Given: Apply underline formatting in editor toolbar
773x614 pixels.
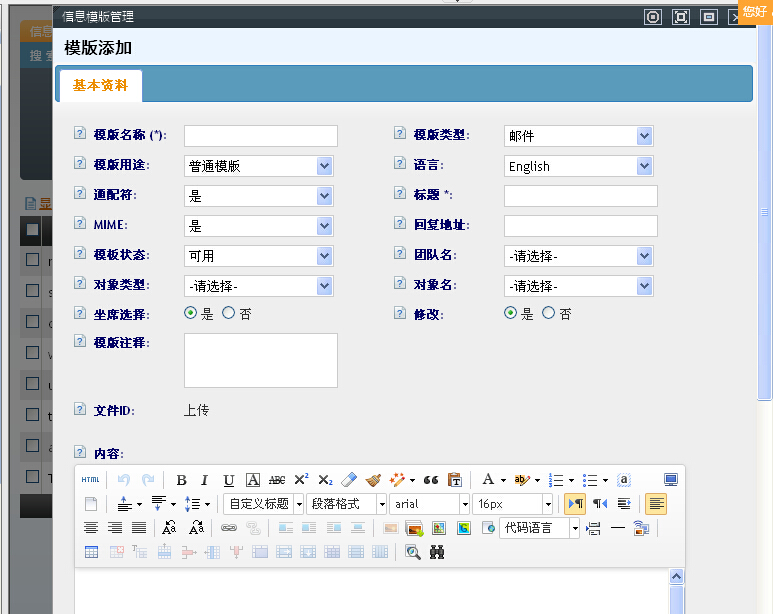Looking at the screenshot, I should coord(229,480).
